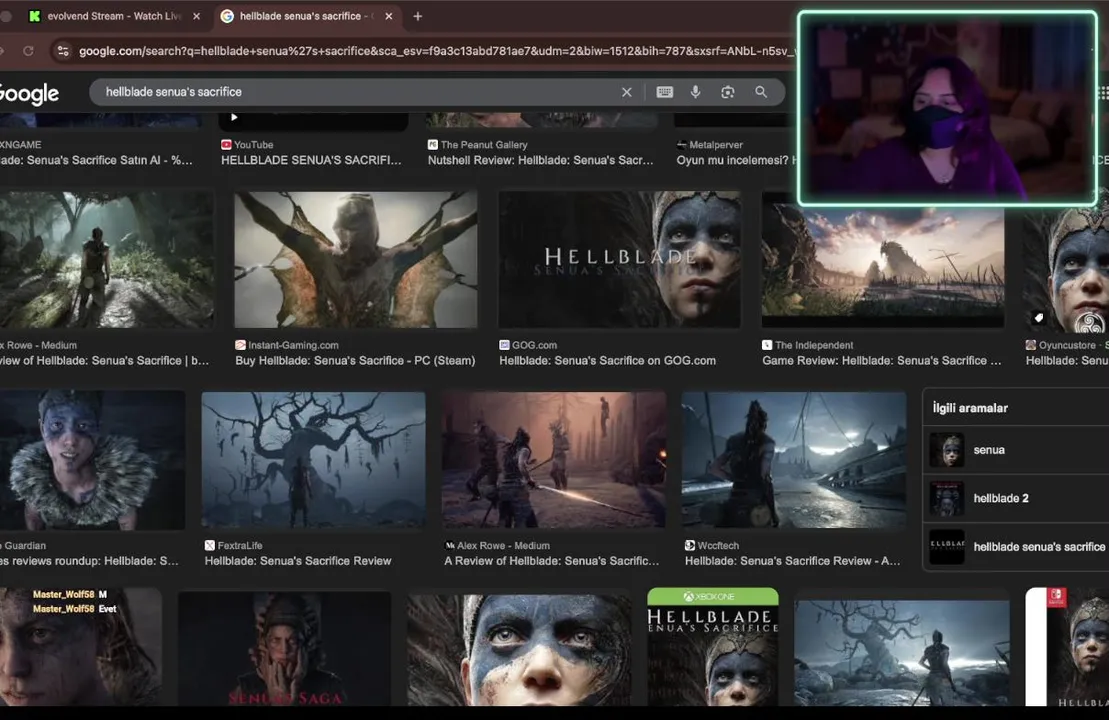Screen dimensions: 1109x720
Task: Click the senua related search thumbnail
Action: tap(946, 450)
